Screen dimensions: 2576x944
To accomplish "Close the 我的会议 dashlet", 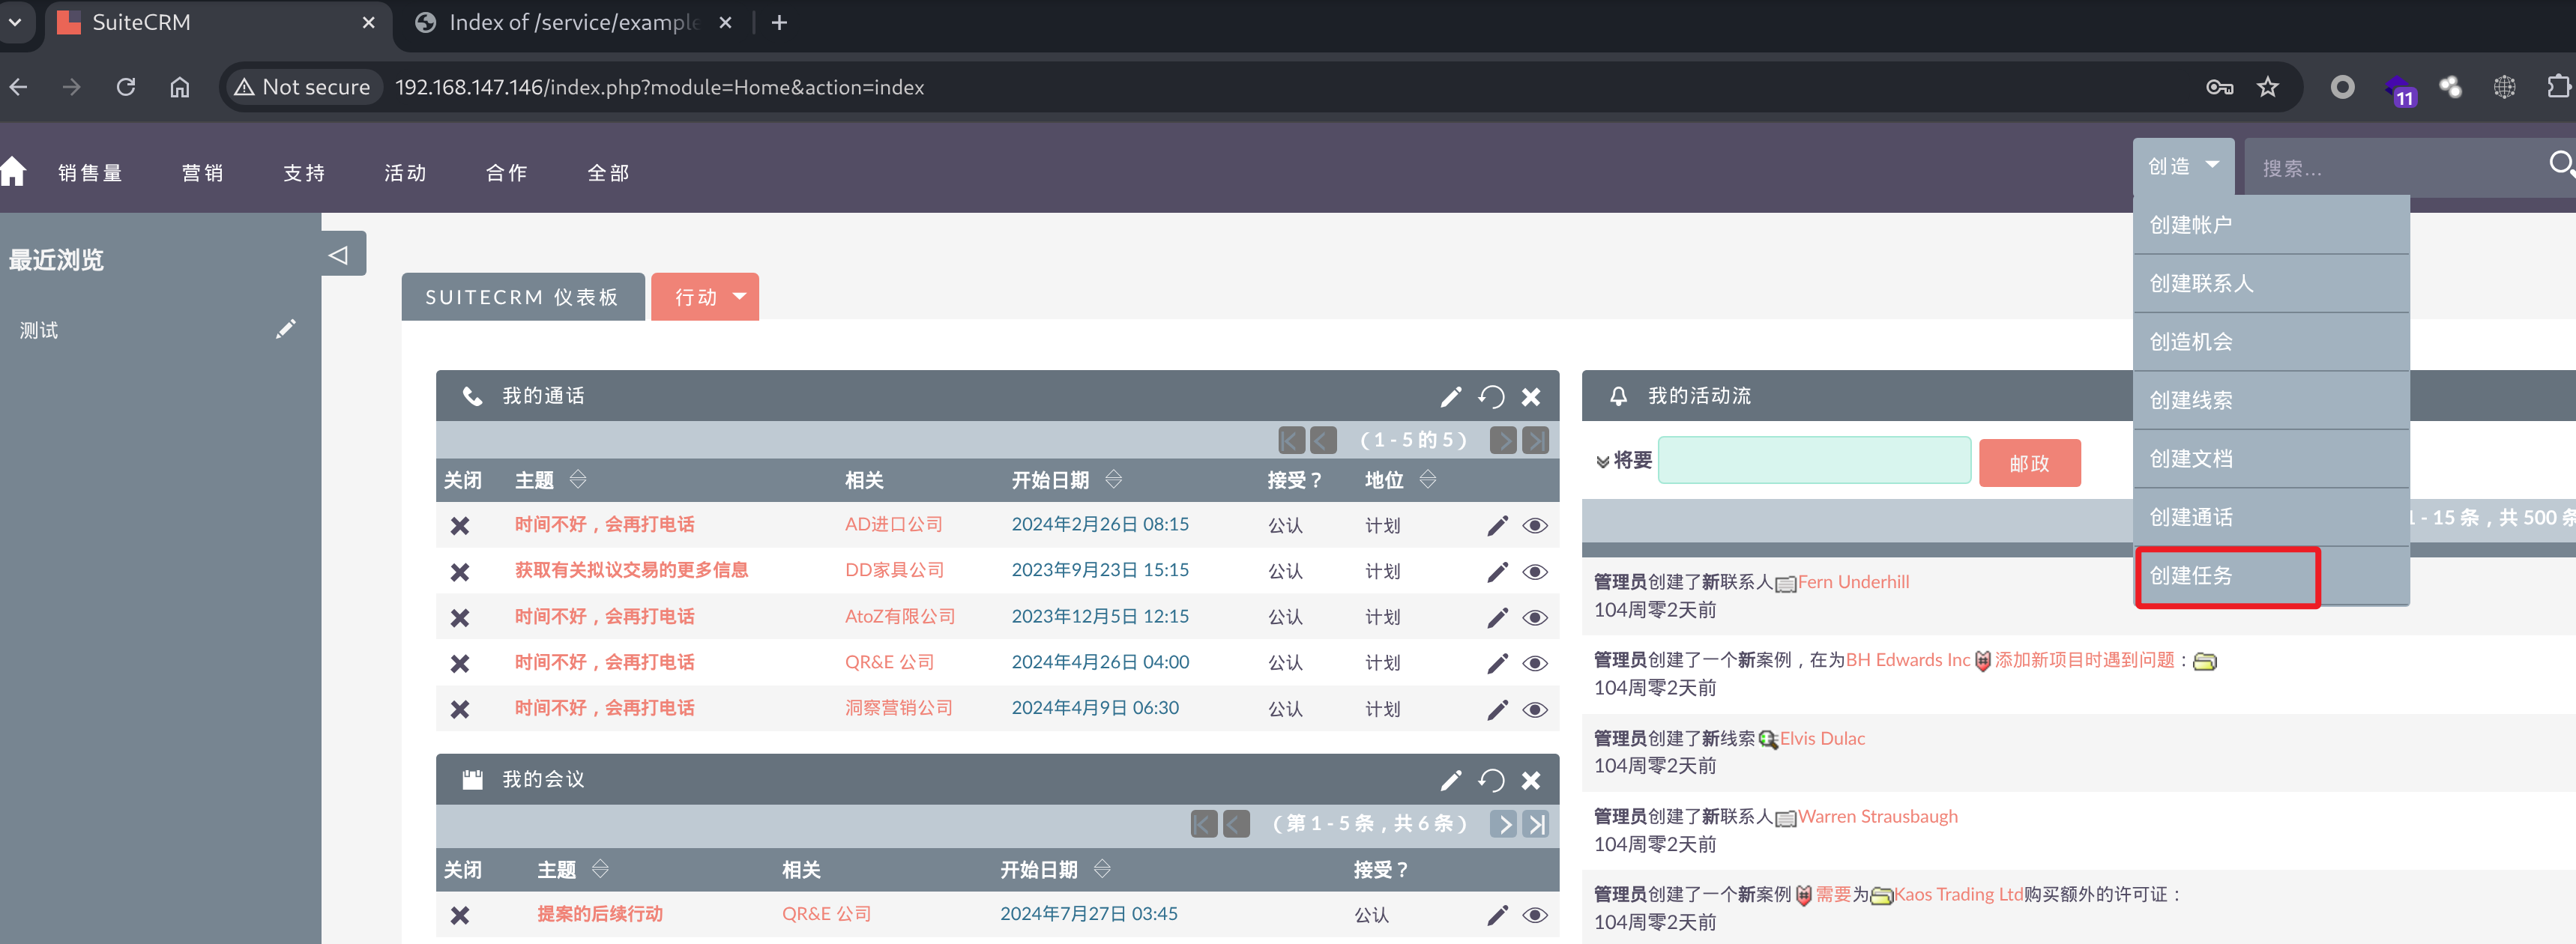I will [x=1530, y=780].
